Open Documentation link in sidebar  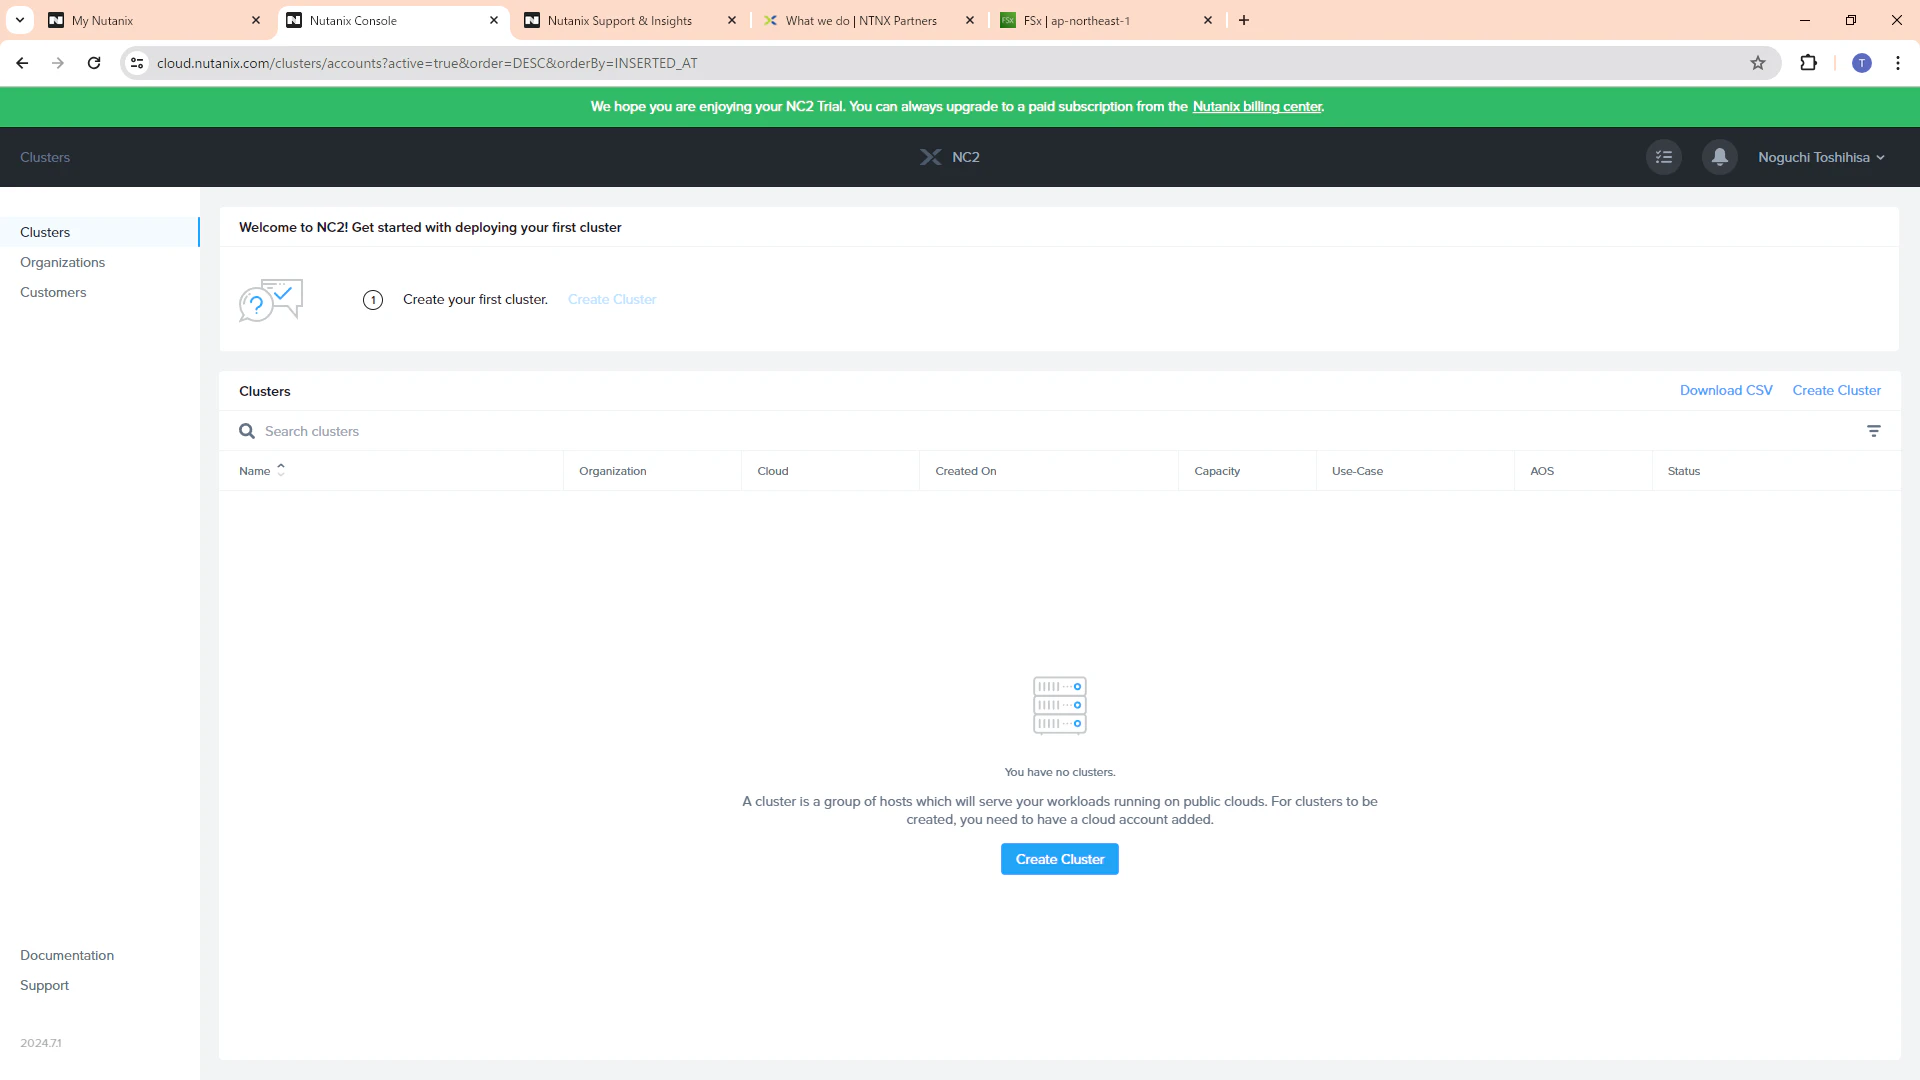click(67, 955)
